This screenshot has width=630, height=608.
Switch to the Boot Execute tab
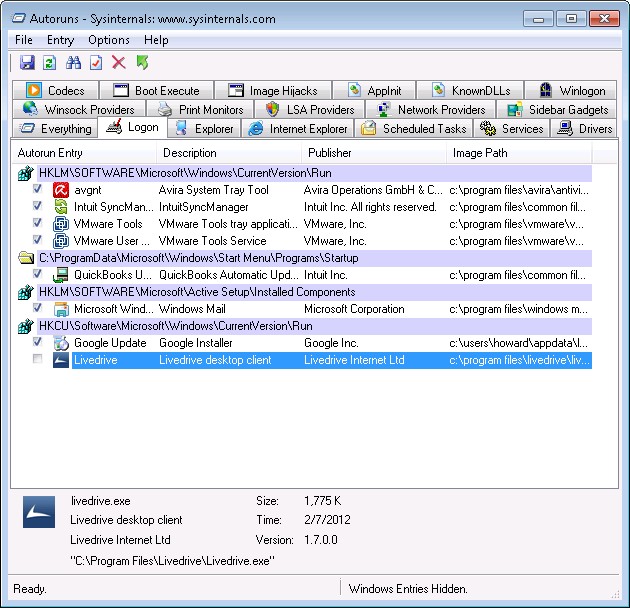pos(157,90)
